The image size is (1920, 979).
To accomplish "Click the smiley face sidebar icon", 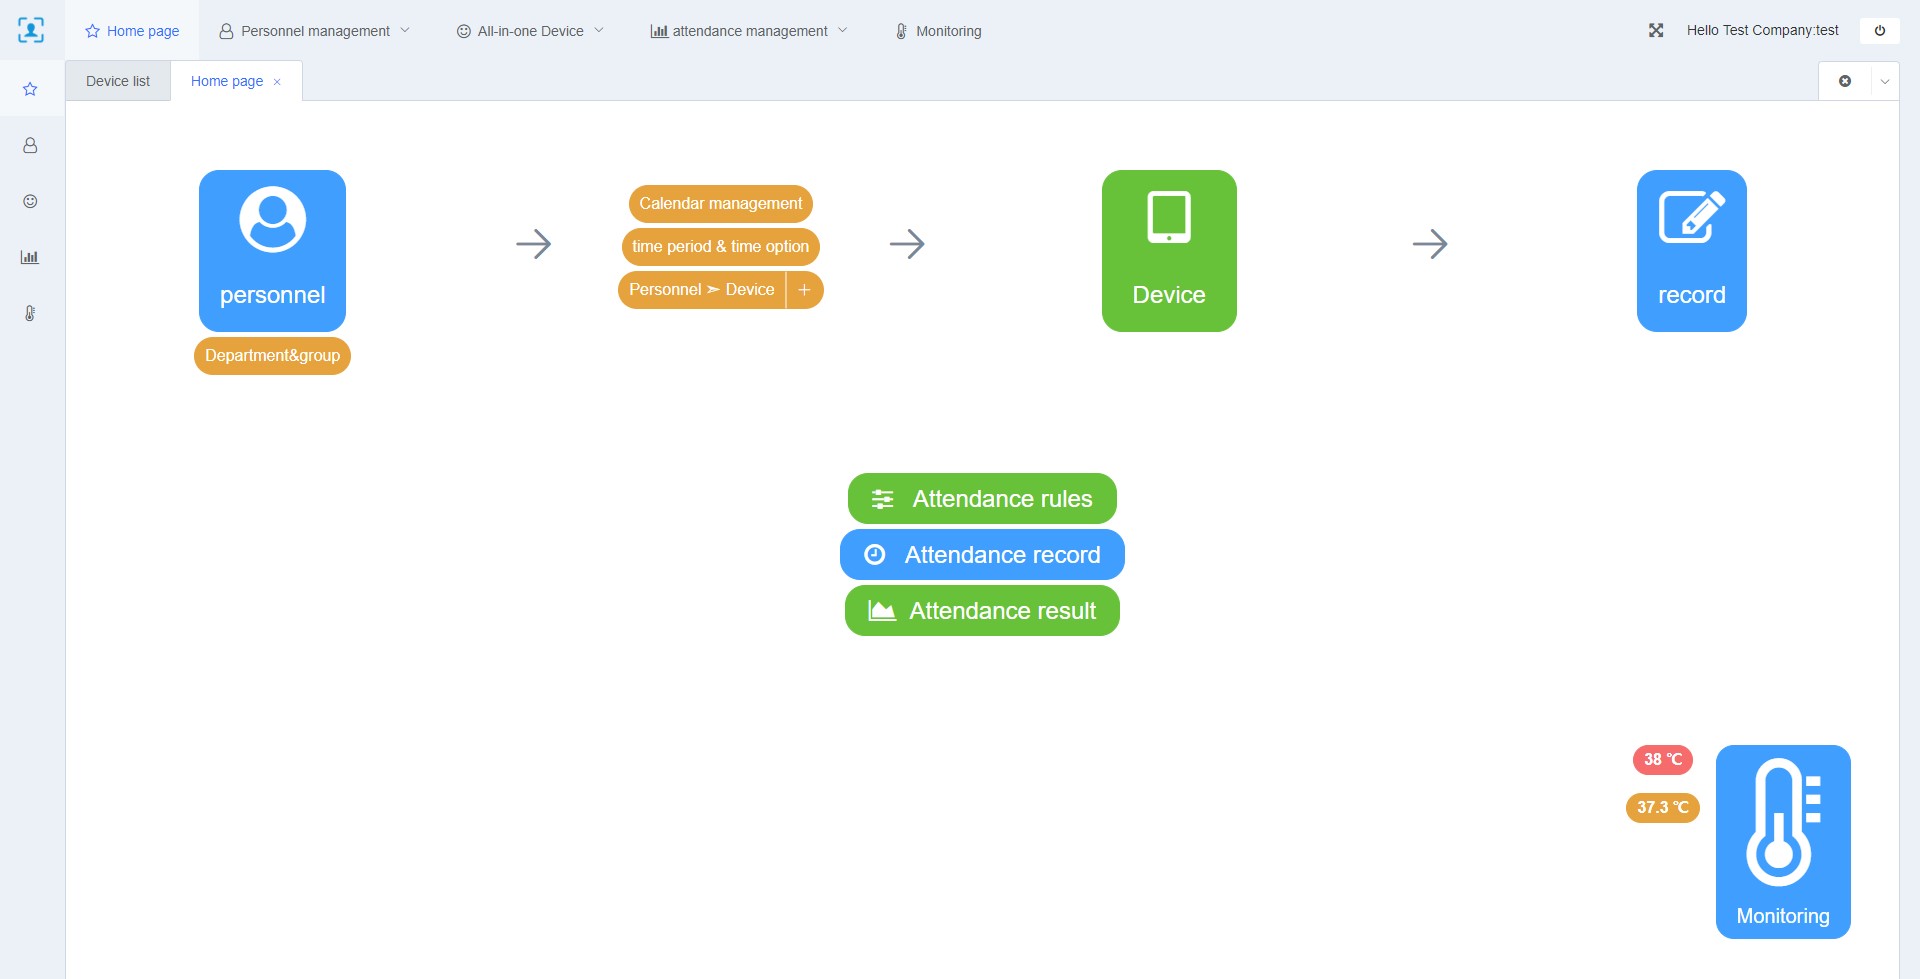I will pos(30,201).
